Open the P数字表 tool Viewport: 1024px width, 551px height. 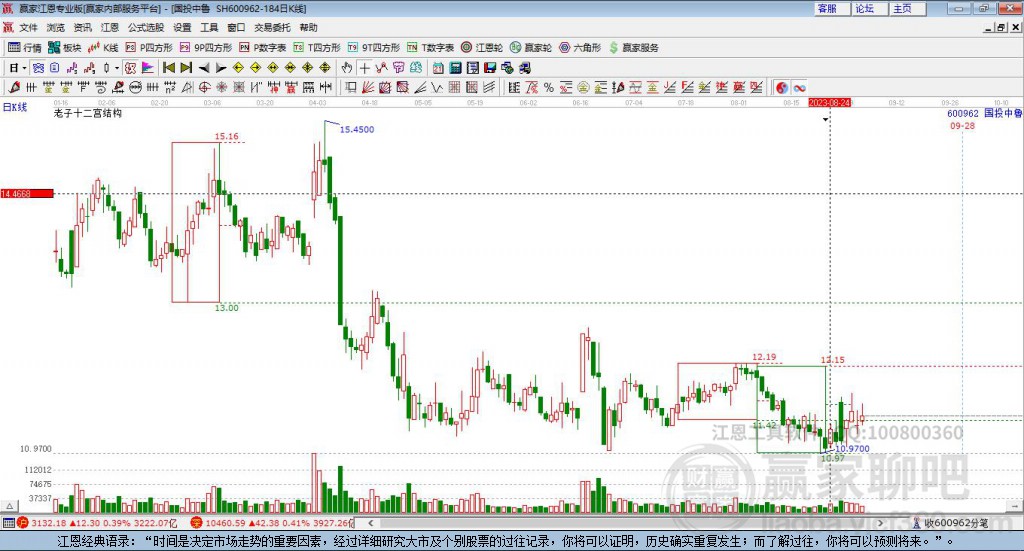[263, 48]
